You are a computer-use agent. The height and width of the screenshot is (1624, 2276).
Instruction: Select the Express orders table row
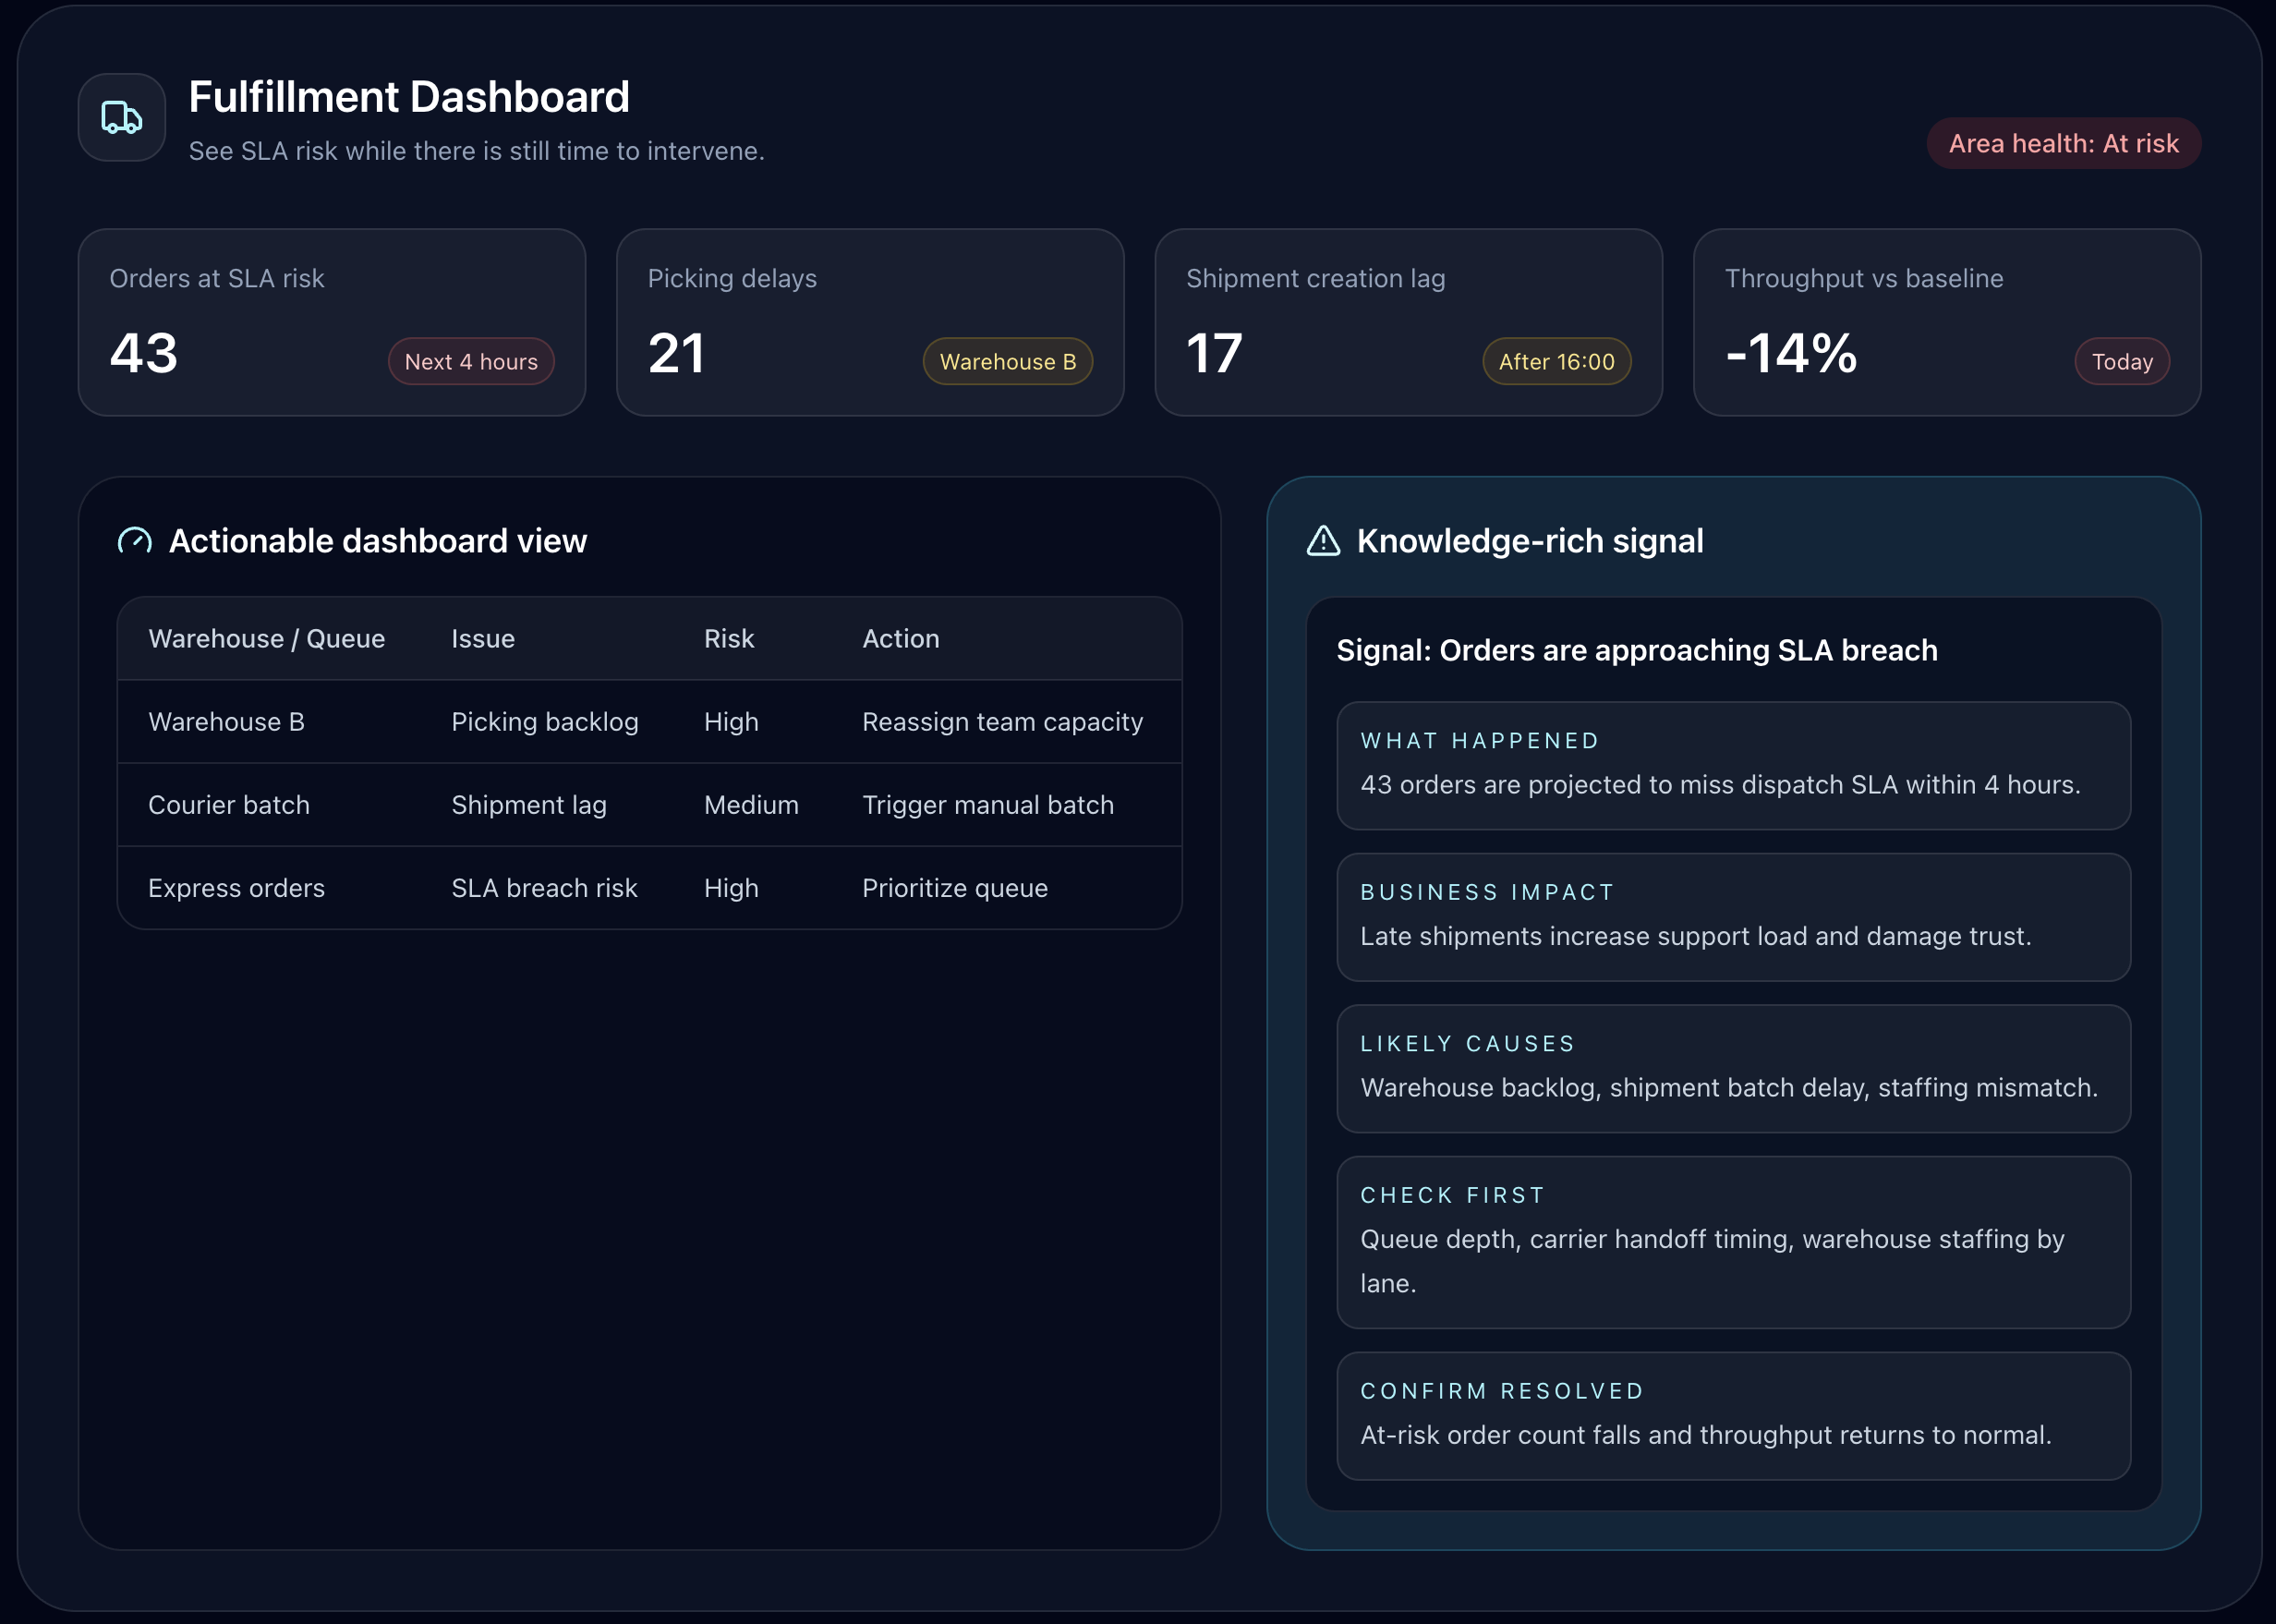click(236, 888)
